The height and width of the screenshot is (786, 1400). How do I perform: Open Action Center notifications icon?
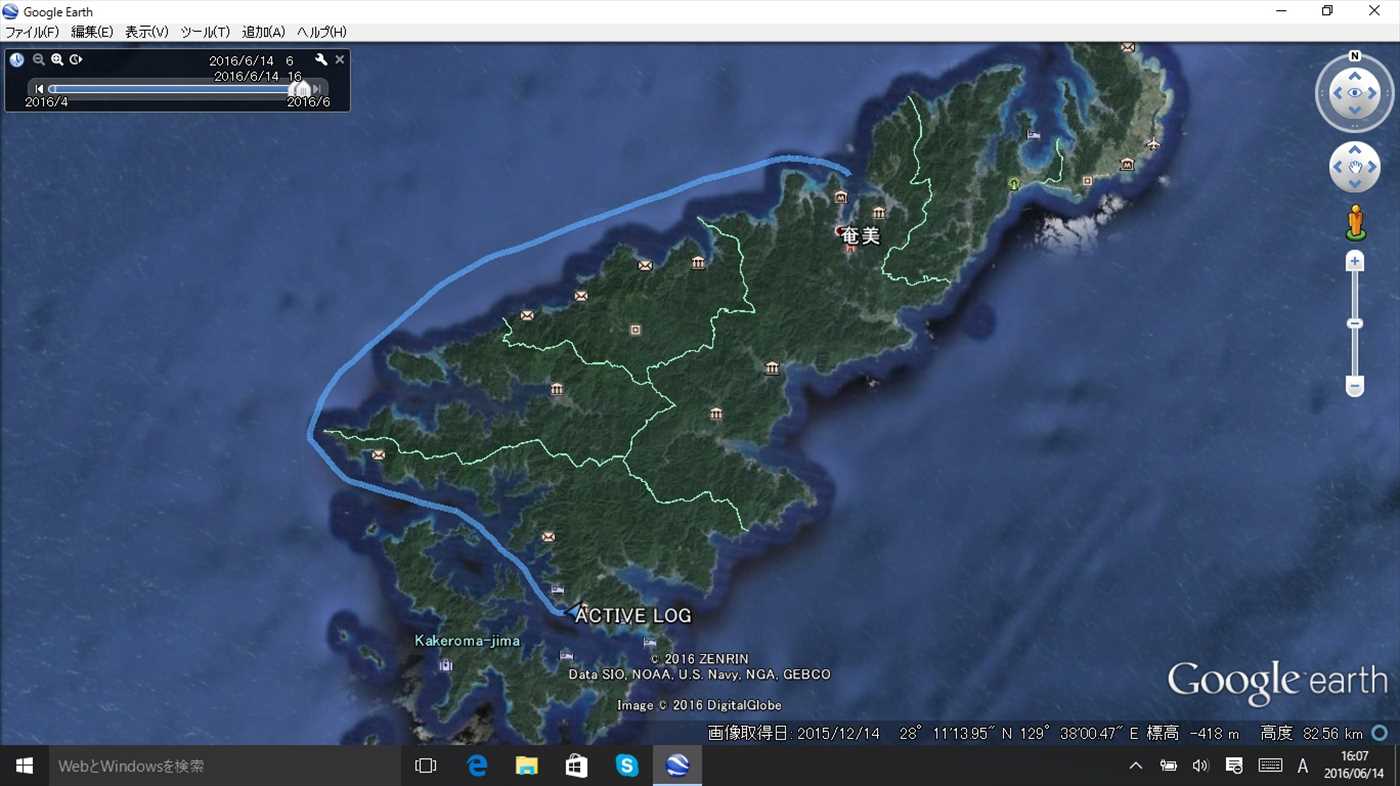(1234, 766)
